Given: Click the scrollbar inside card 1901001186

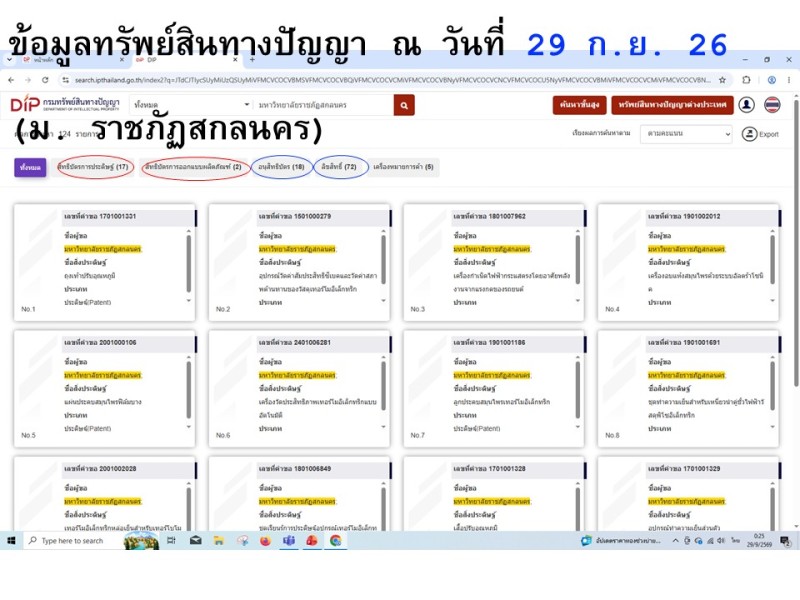Looking at the screenshot, I should pyautogui.click(x=578, y=389).
